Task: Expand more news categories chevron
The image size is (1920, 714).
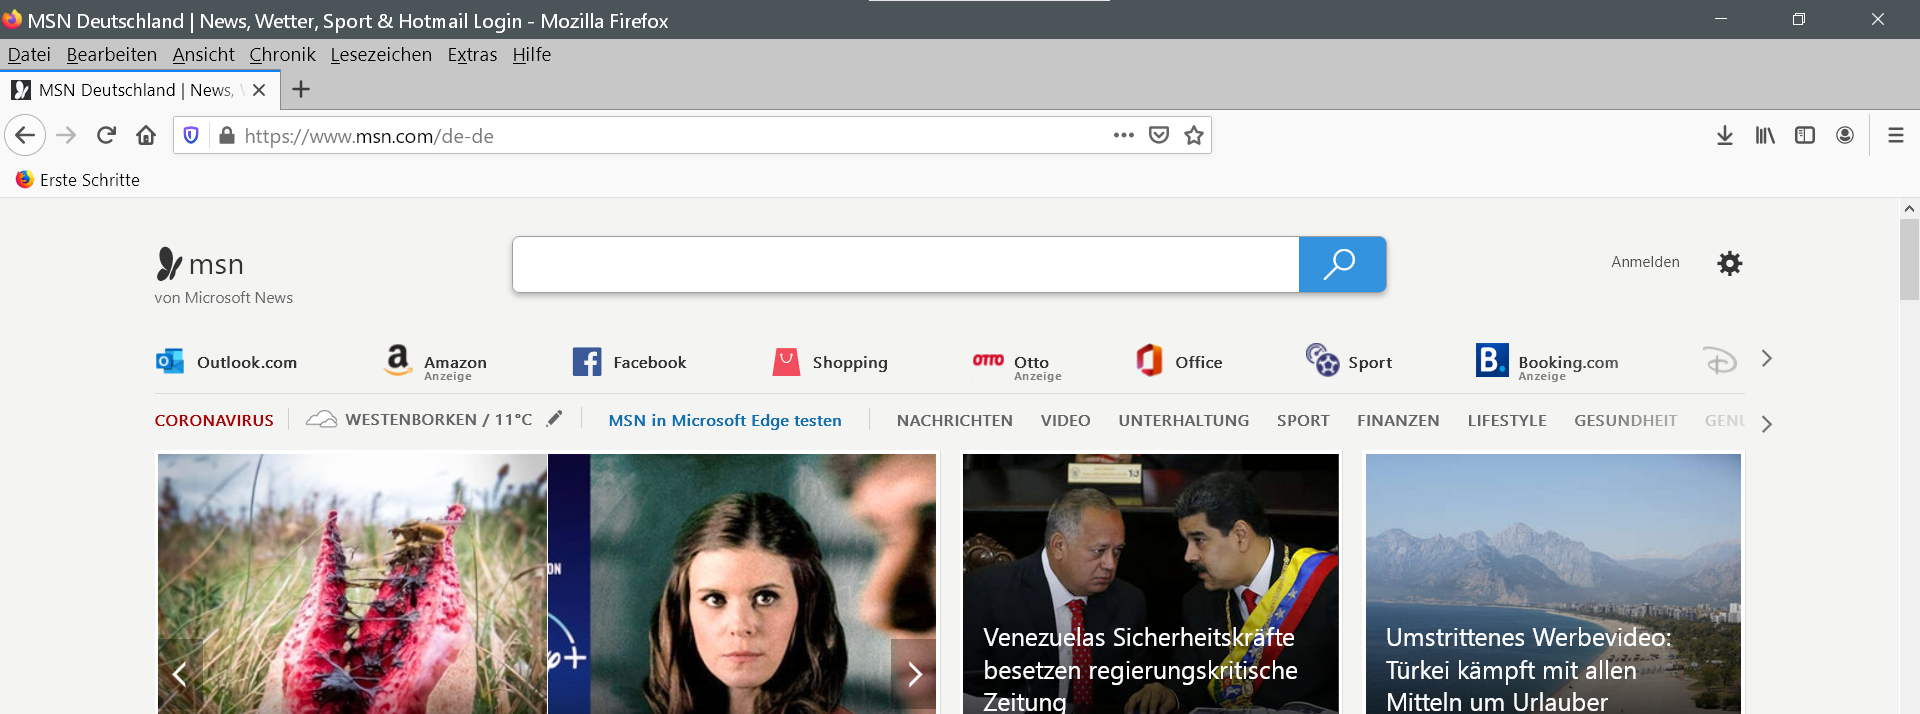Action: (1767, 423)
